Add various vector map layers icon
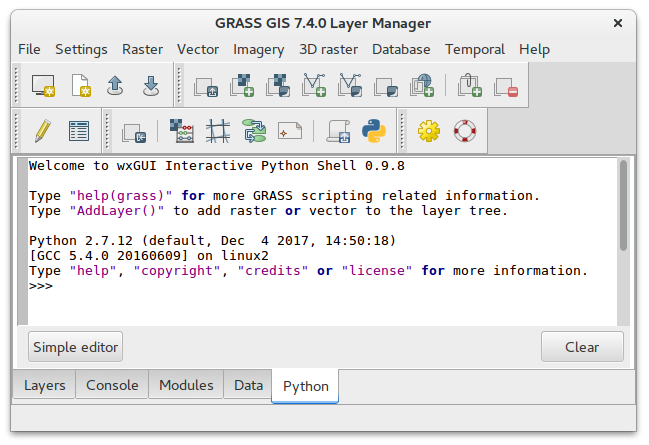This screenshot has width=649, height=445. pyautogui.click(x=350, y=86)
